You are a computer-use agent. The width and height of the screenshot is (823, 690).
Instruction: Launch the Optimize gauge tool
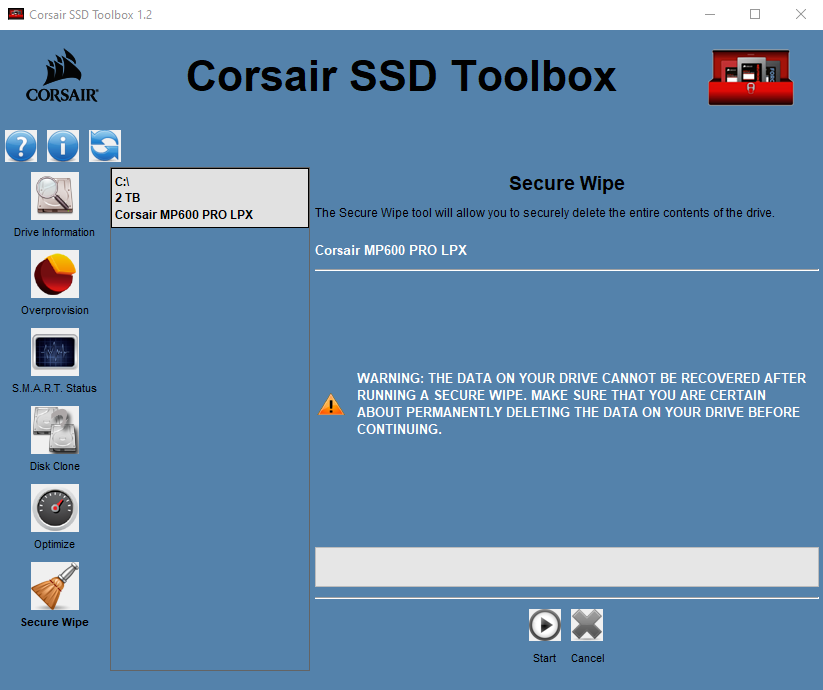[x=55, y=508]
